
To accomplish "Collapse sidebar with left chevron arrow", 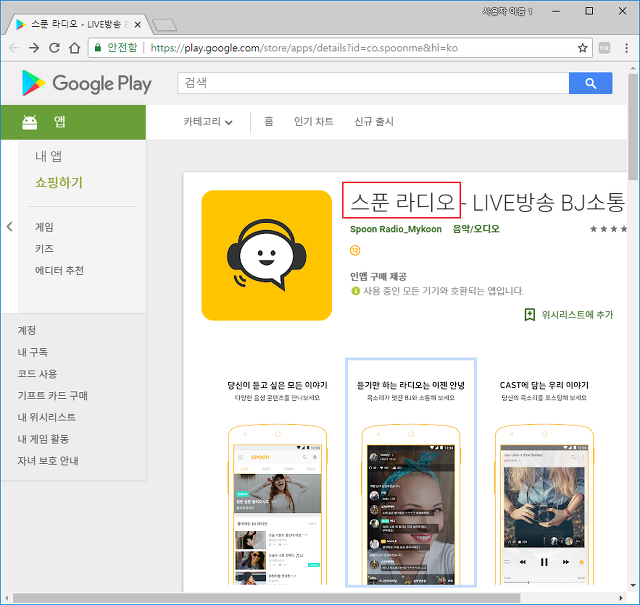I will 9,227.
